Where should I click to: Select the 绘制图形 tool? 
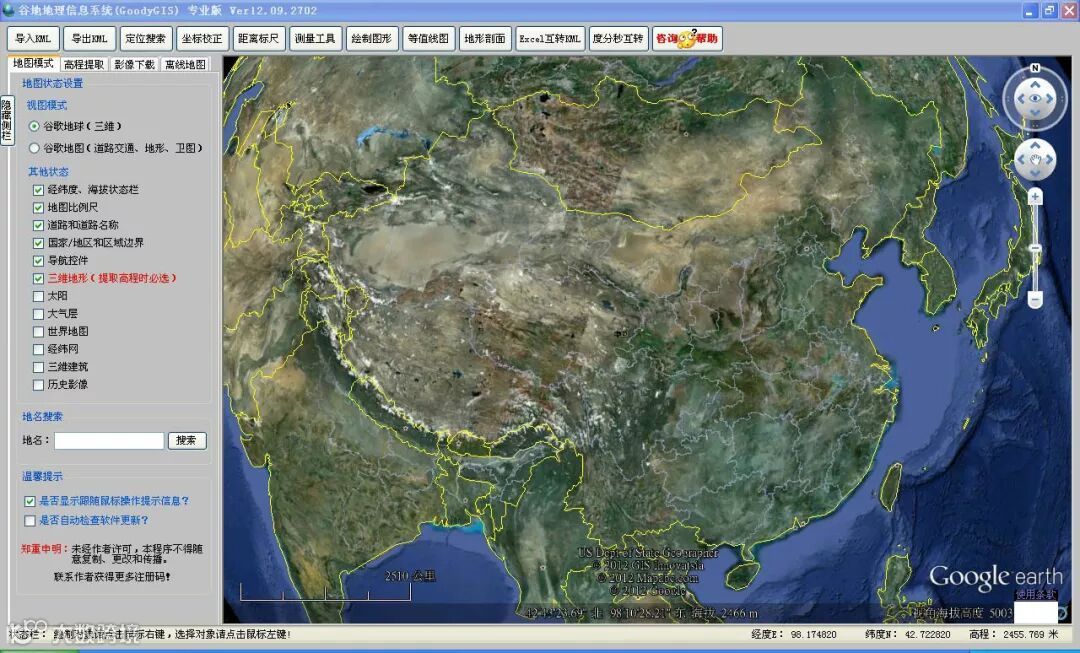pyautogui.click(x=372, y=39)
